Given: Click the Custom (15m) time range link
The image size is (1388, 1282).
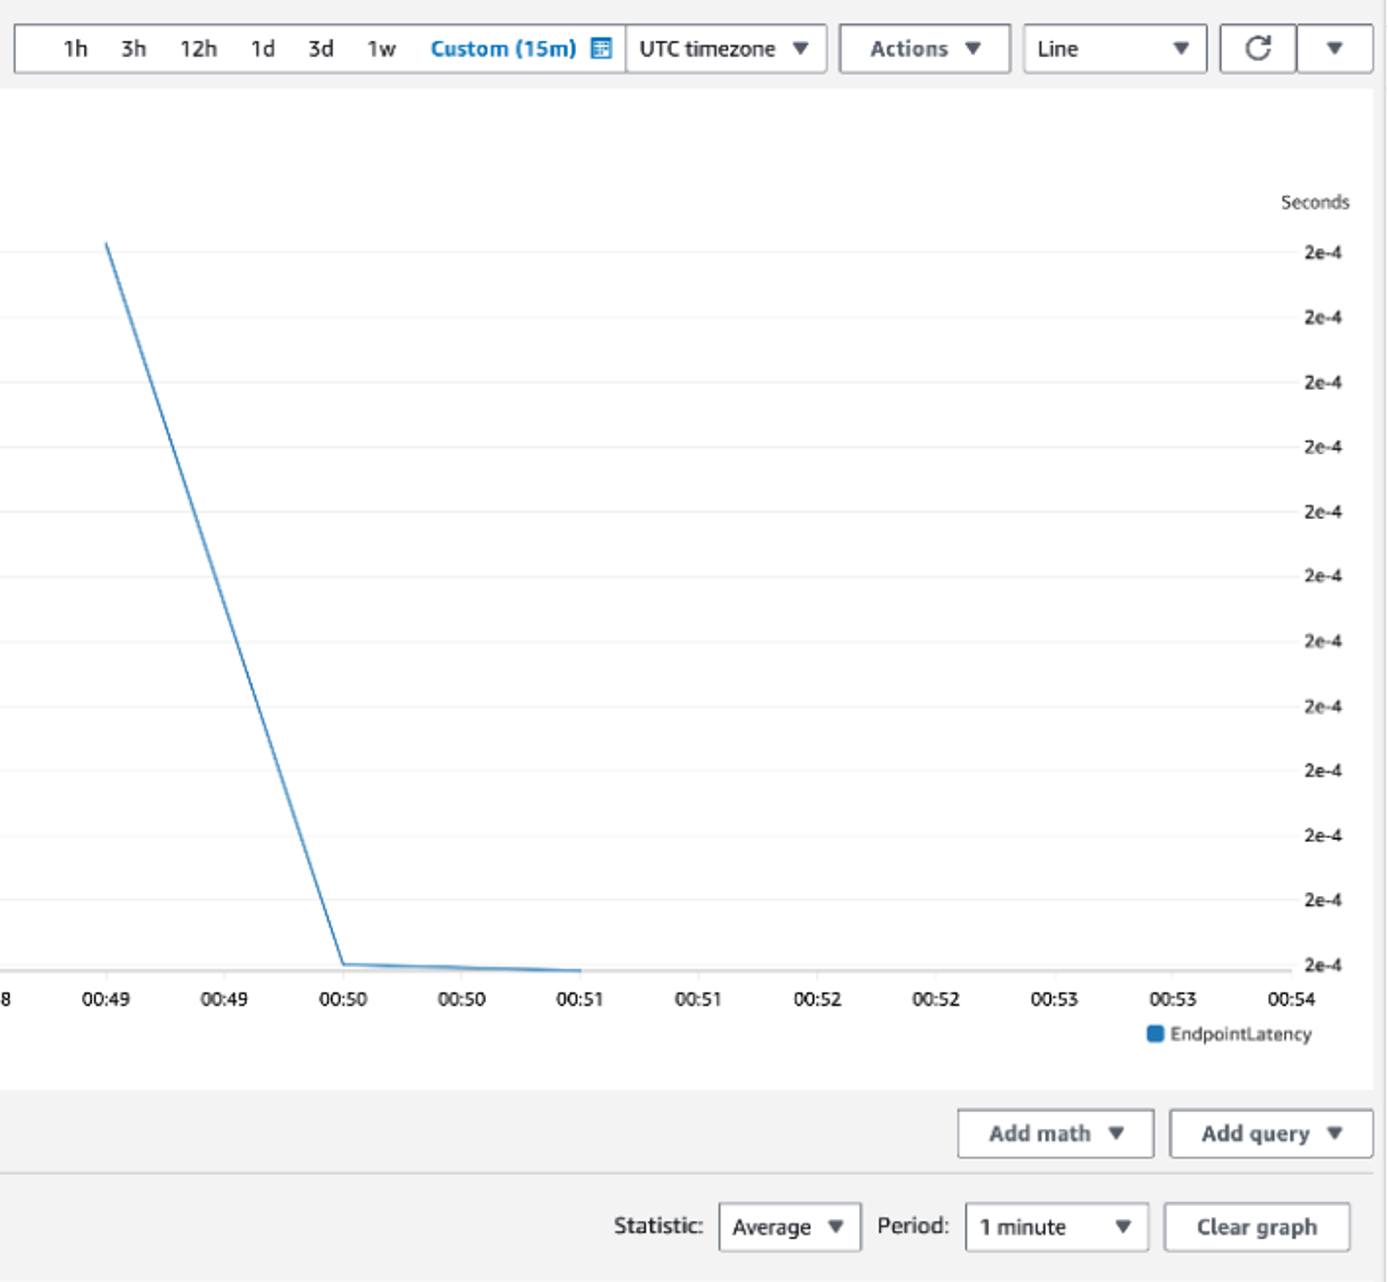Looking at the screenshot, I should [503, 46].
